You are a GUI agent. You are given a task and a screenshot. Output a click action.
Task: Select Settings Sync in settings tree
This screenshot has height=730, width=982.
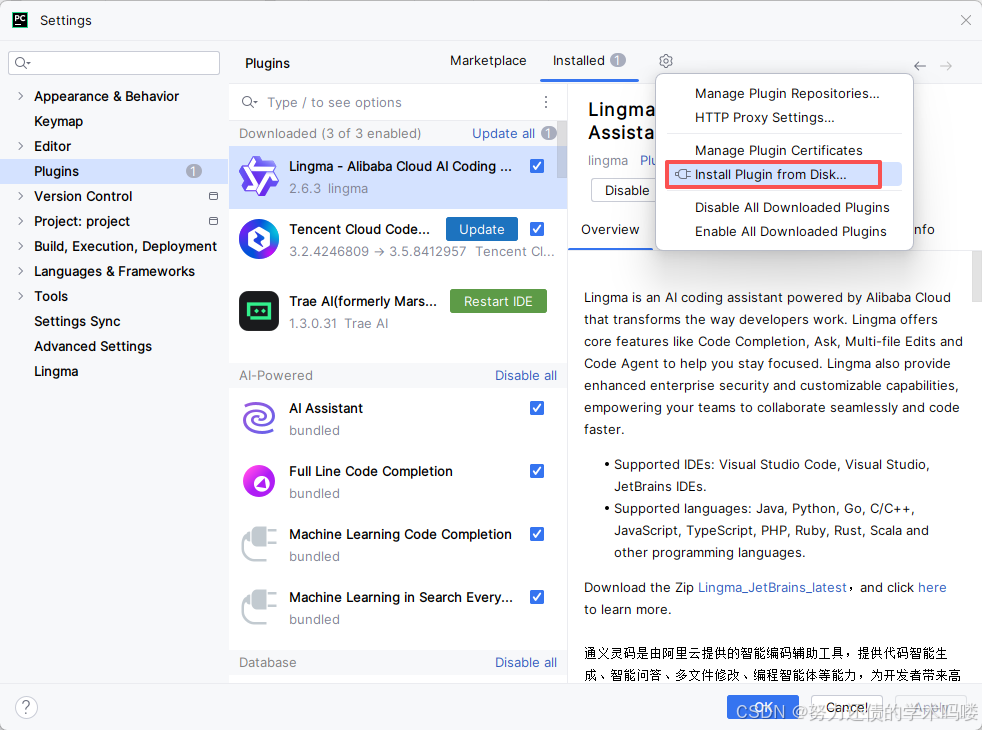click(x=77, y=321)
